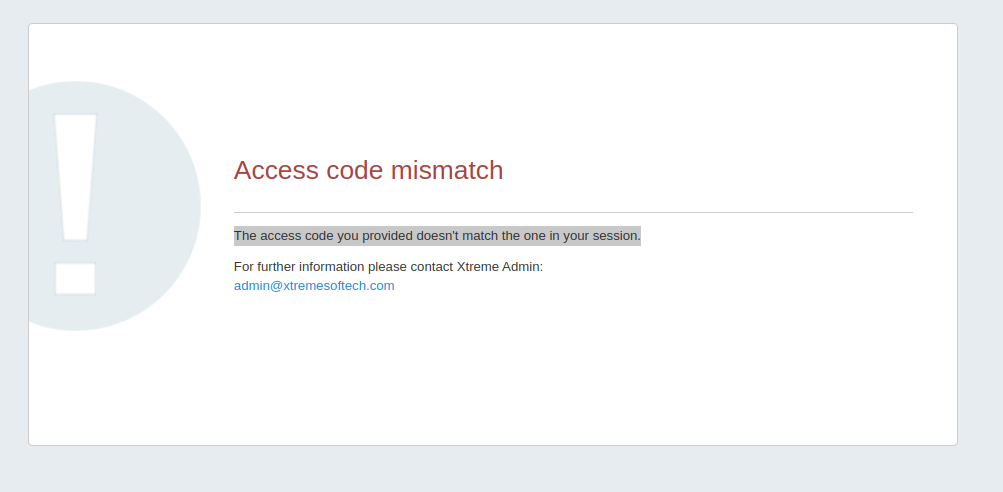
Task: Click the word 'doesn't' in the highlighted sentence
Action: [438, 236]
